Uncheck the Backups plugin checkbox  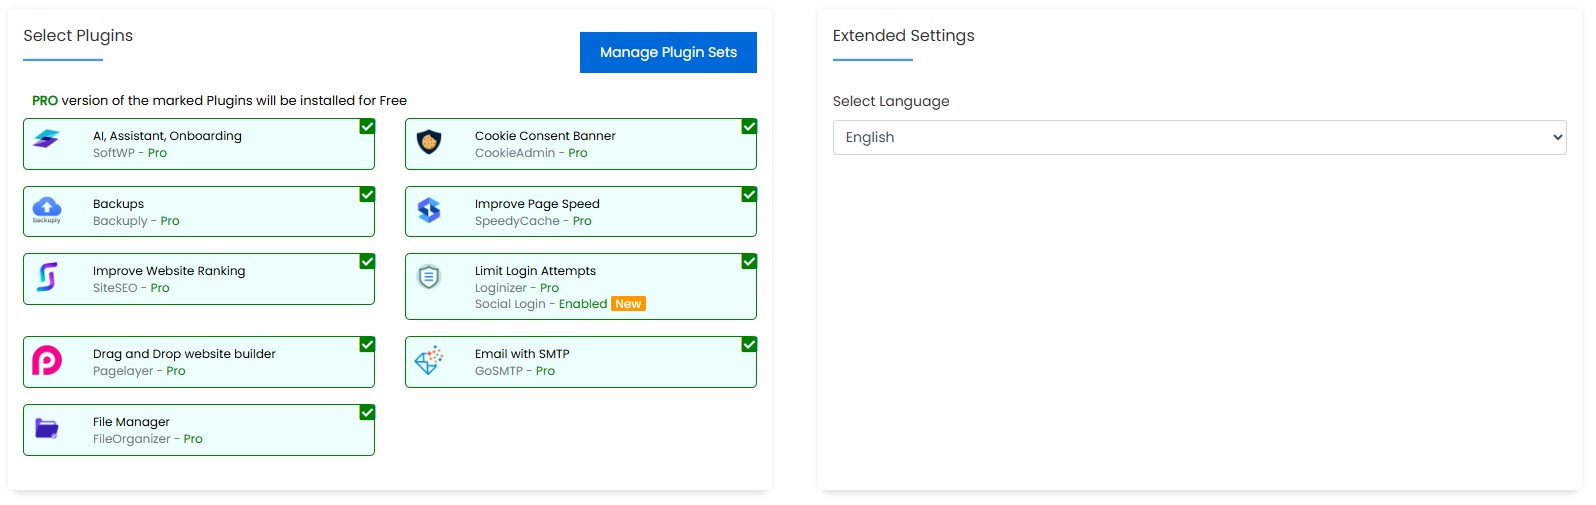tap(367, 195)
